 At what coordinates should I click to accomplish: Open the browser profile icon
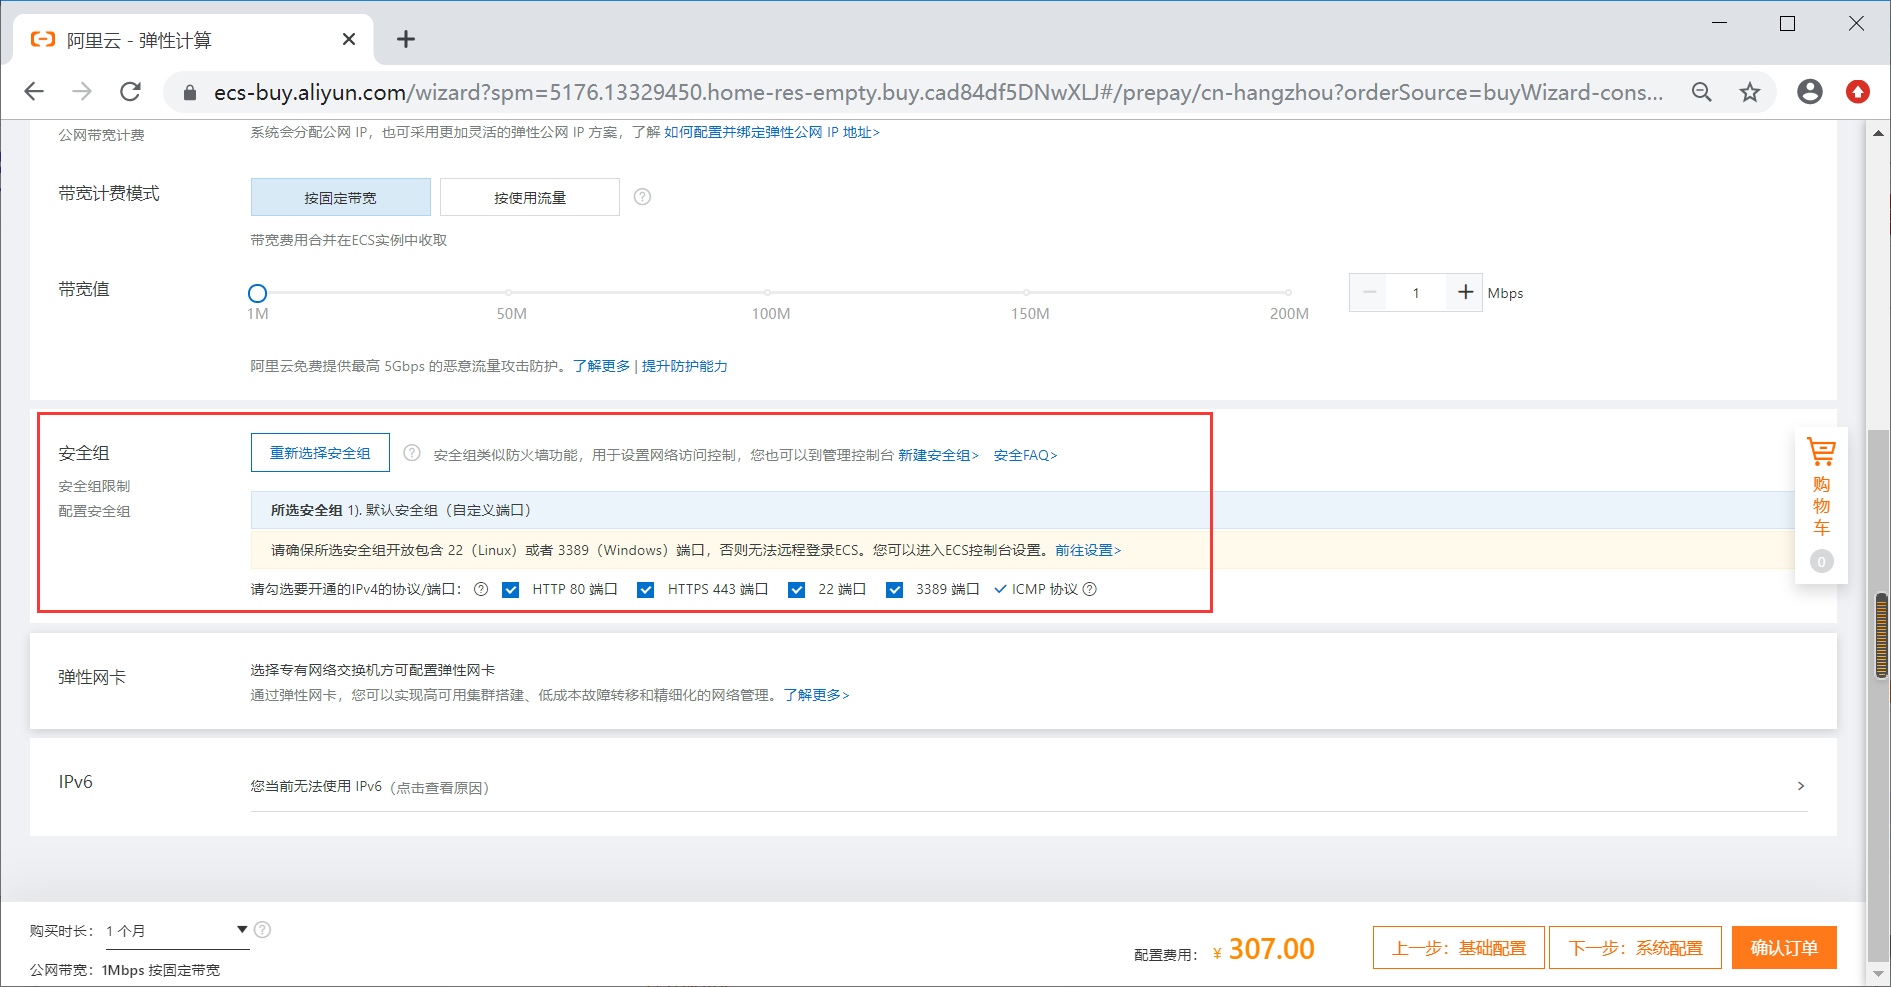(x=1809, y=92)
